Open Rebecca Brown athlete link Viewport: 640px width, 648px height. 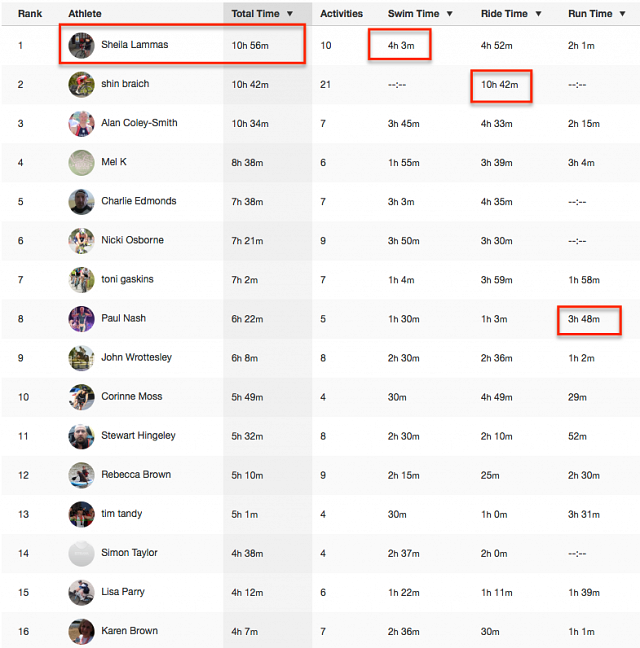136,474
